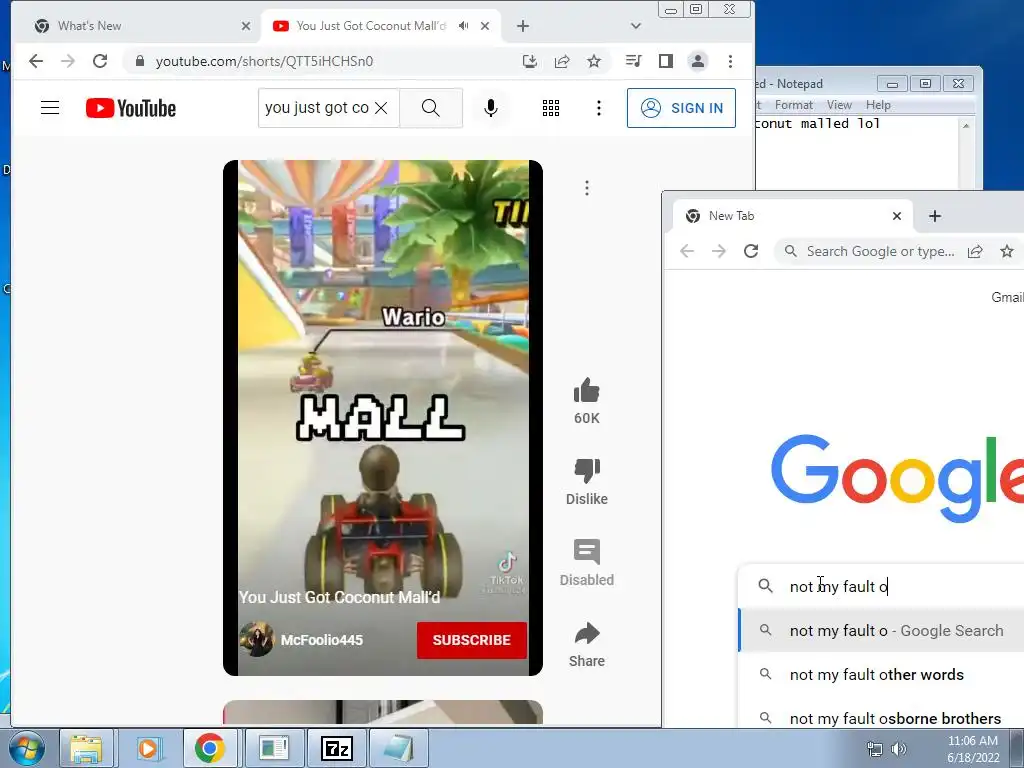The height and width of the screenshot is (768, 1024).
Task: Open the YouTube apps grid
Action: click(551, 108)
